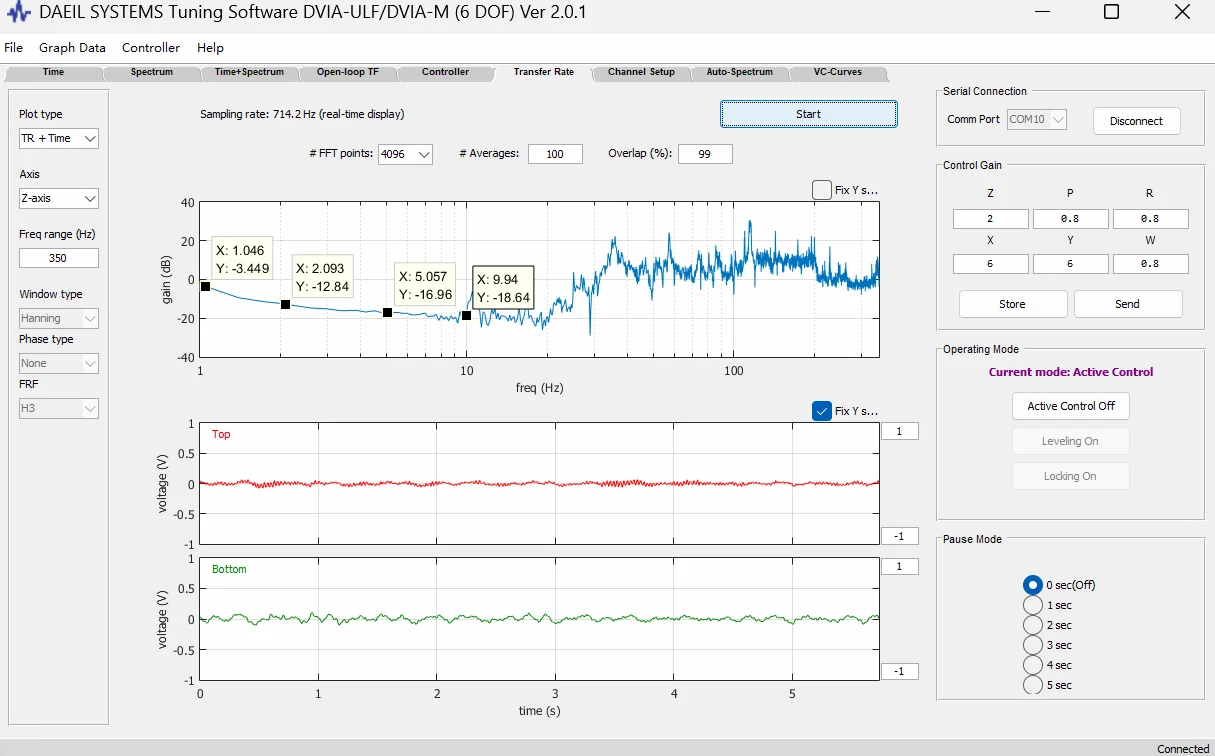1215x756 pixels.
Task: Open the File menu
Action: click(13, 48)
